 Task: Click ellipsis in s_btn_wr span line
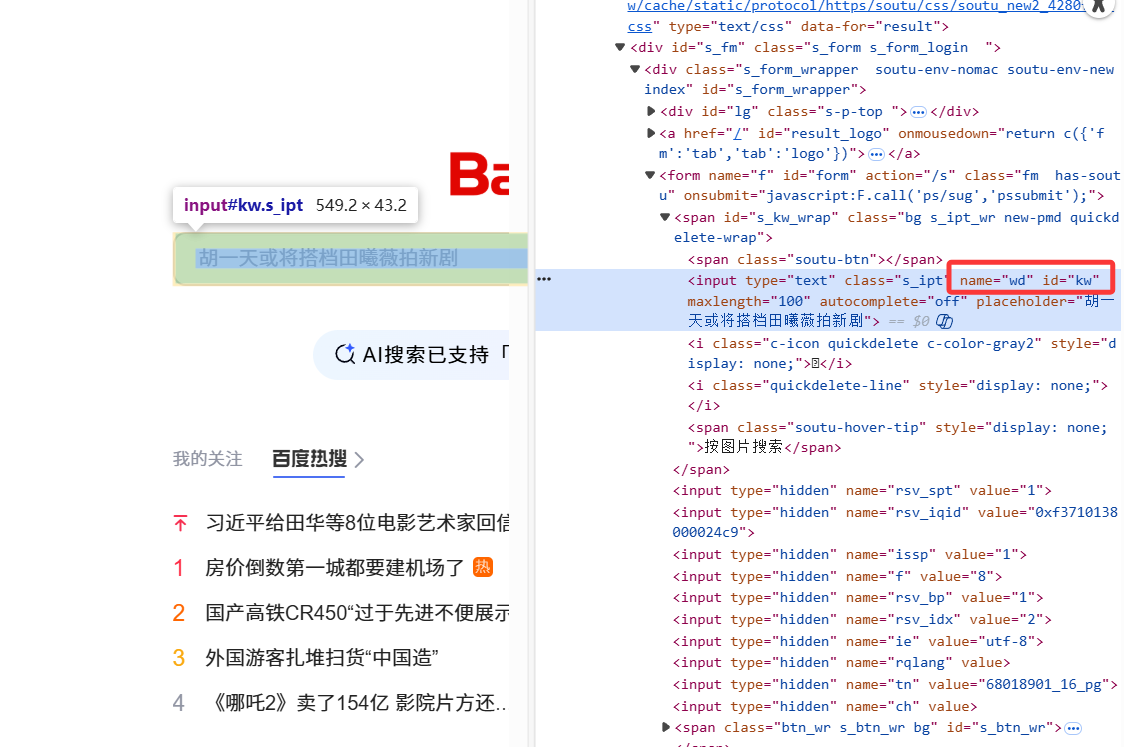[1072, 728]
